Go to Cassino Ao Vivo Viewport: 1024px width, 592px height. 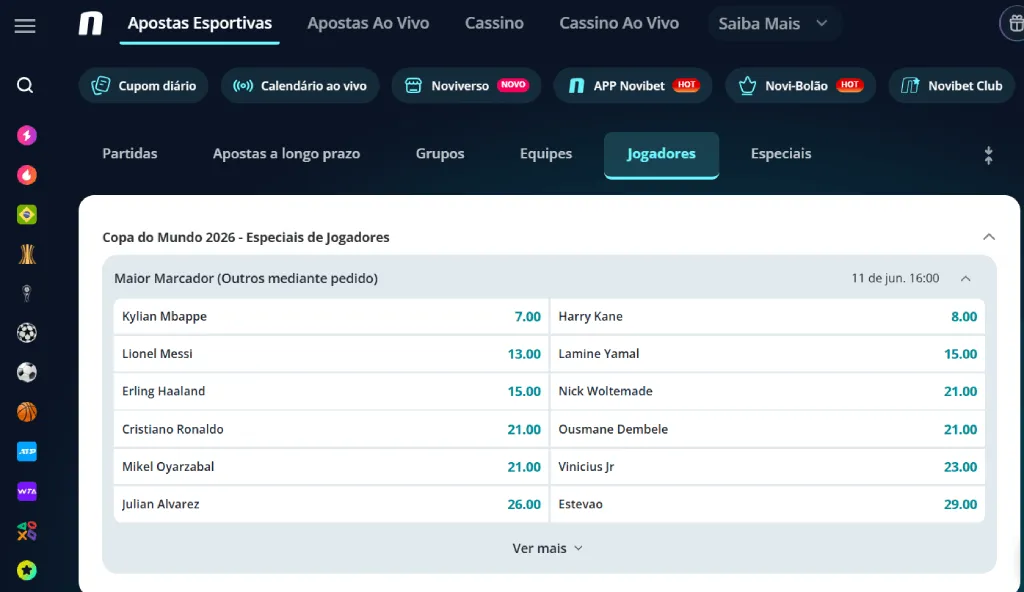coord(619,24)
